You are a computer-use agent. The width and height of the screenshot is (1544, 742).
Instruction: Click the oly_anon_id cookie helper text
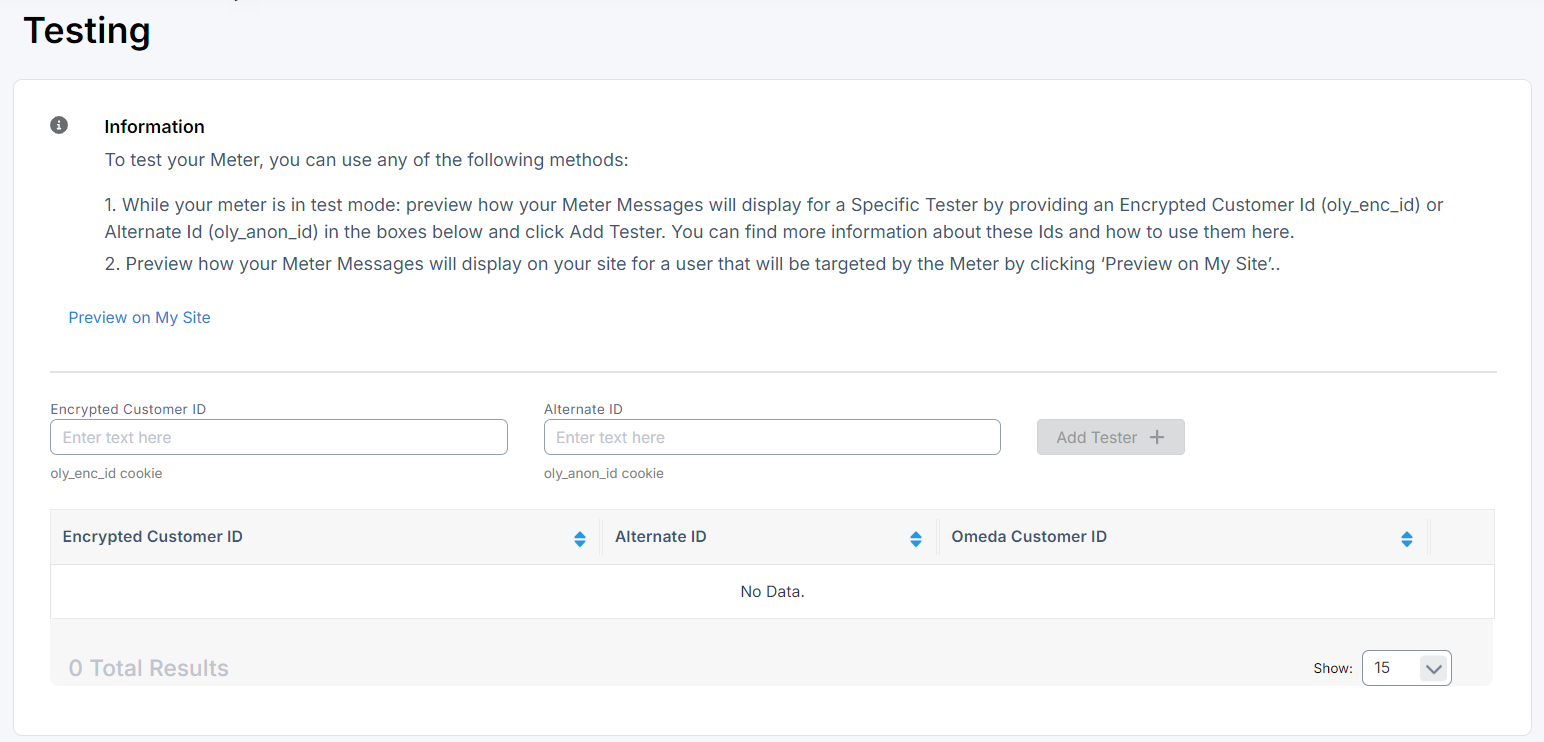tap(604, 473)
